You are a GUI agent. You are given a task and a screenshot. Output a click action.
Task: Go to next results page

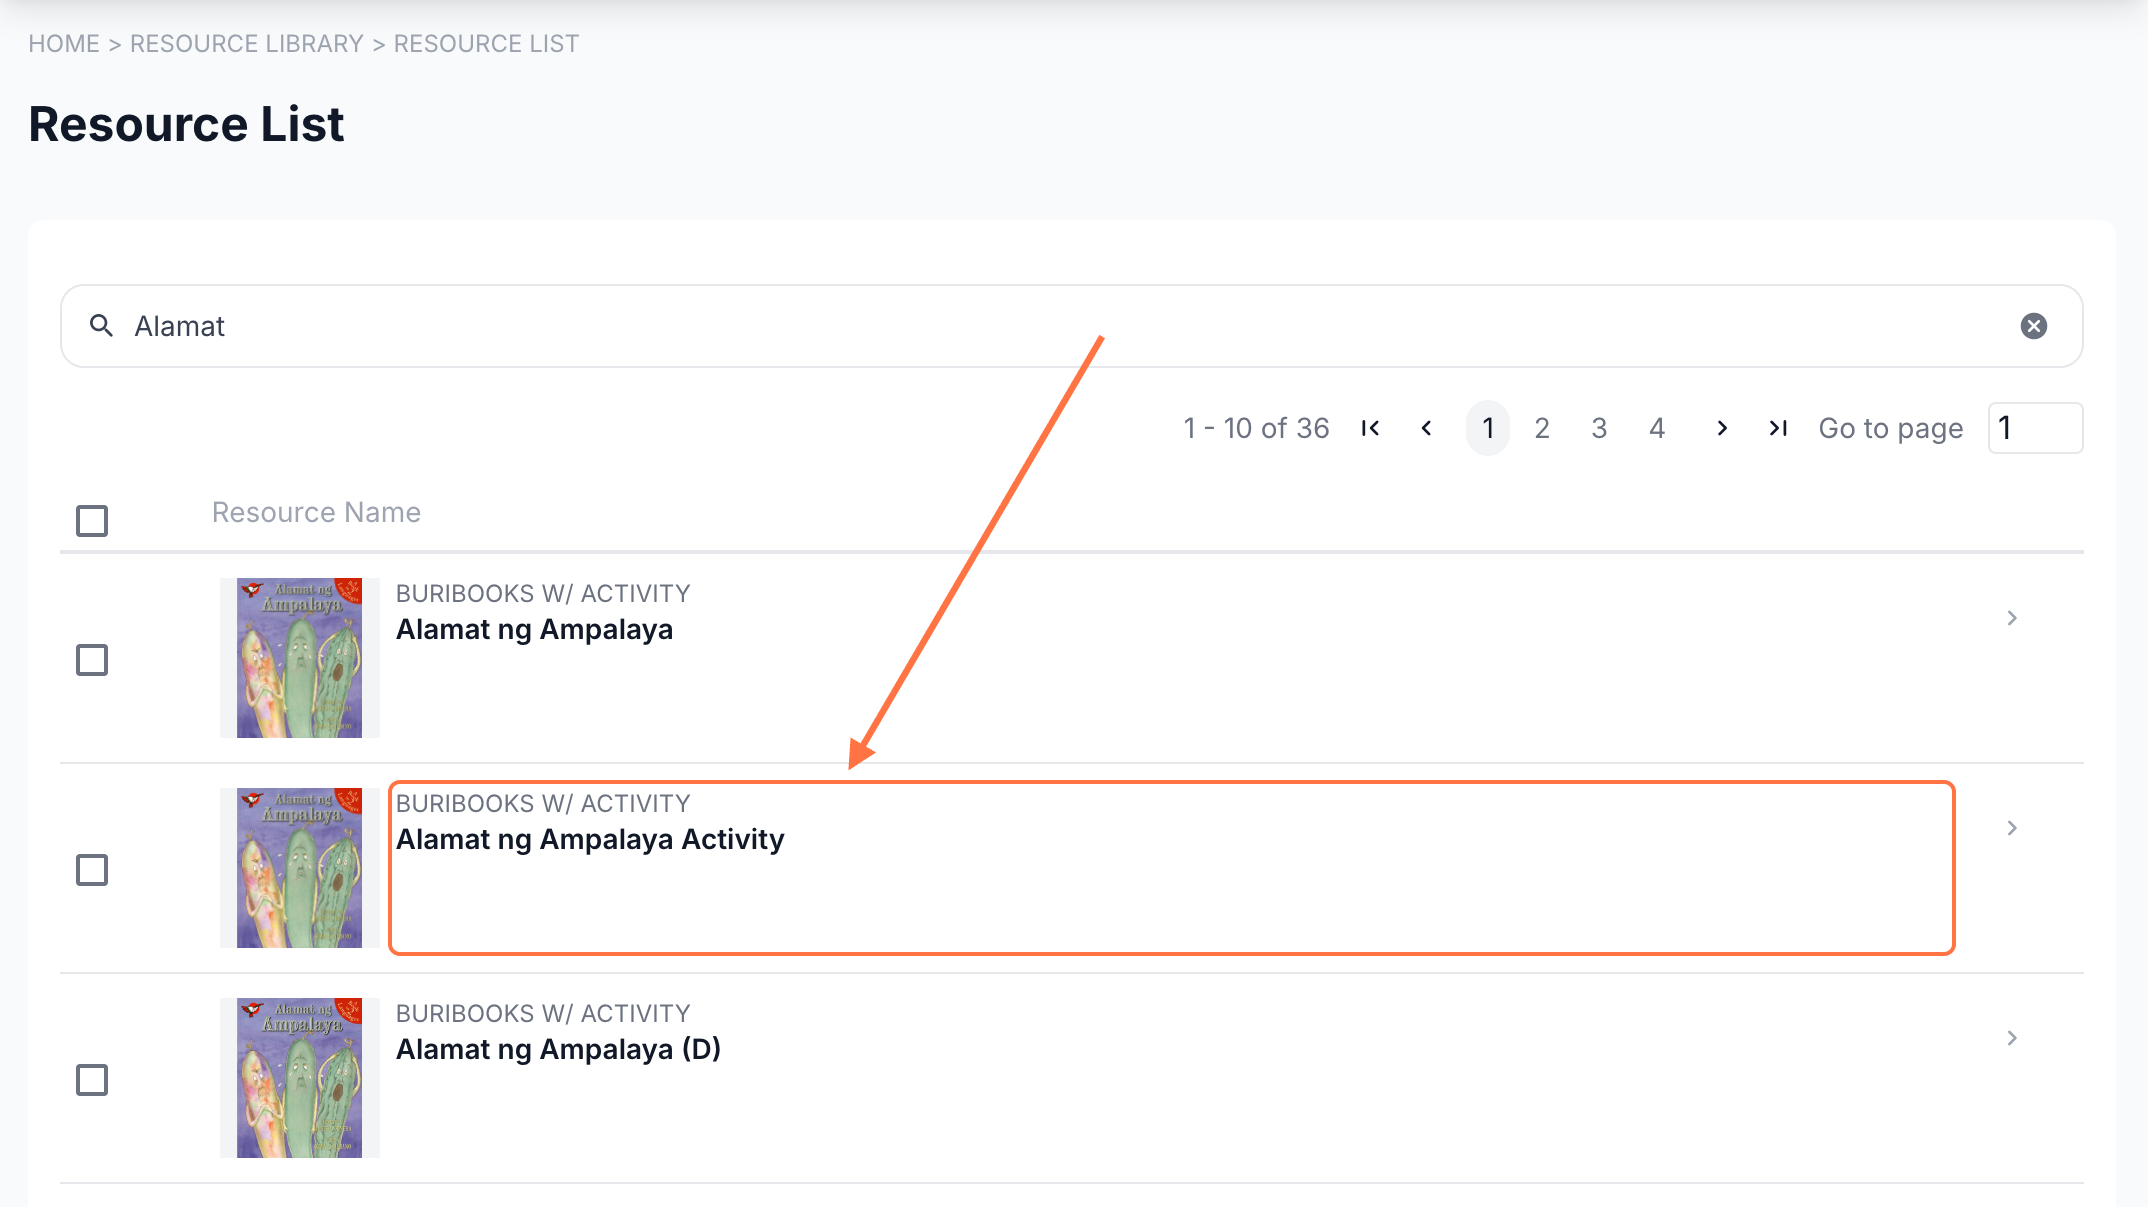(x=1721, y=428)
